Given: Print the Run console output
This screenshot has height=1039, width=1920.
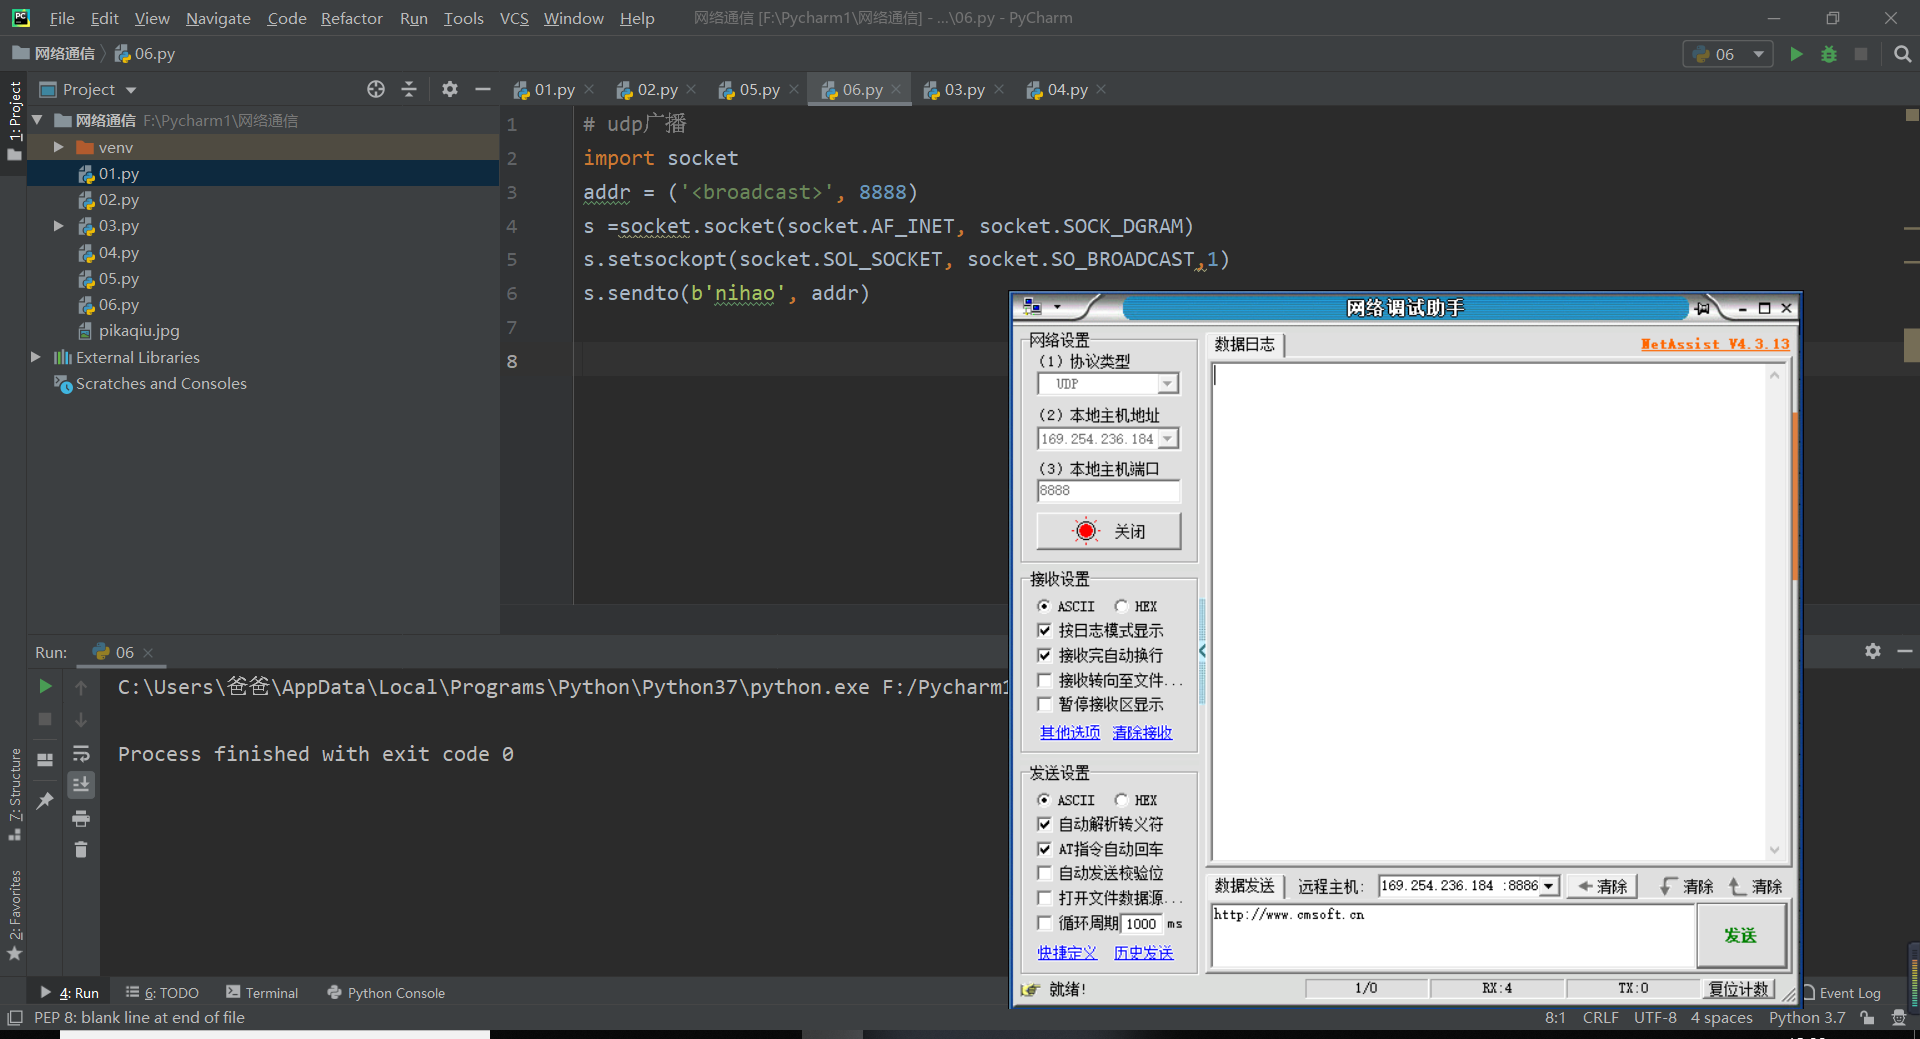Looking at the screenshot, I should [x=81, y=819].
